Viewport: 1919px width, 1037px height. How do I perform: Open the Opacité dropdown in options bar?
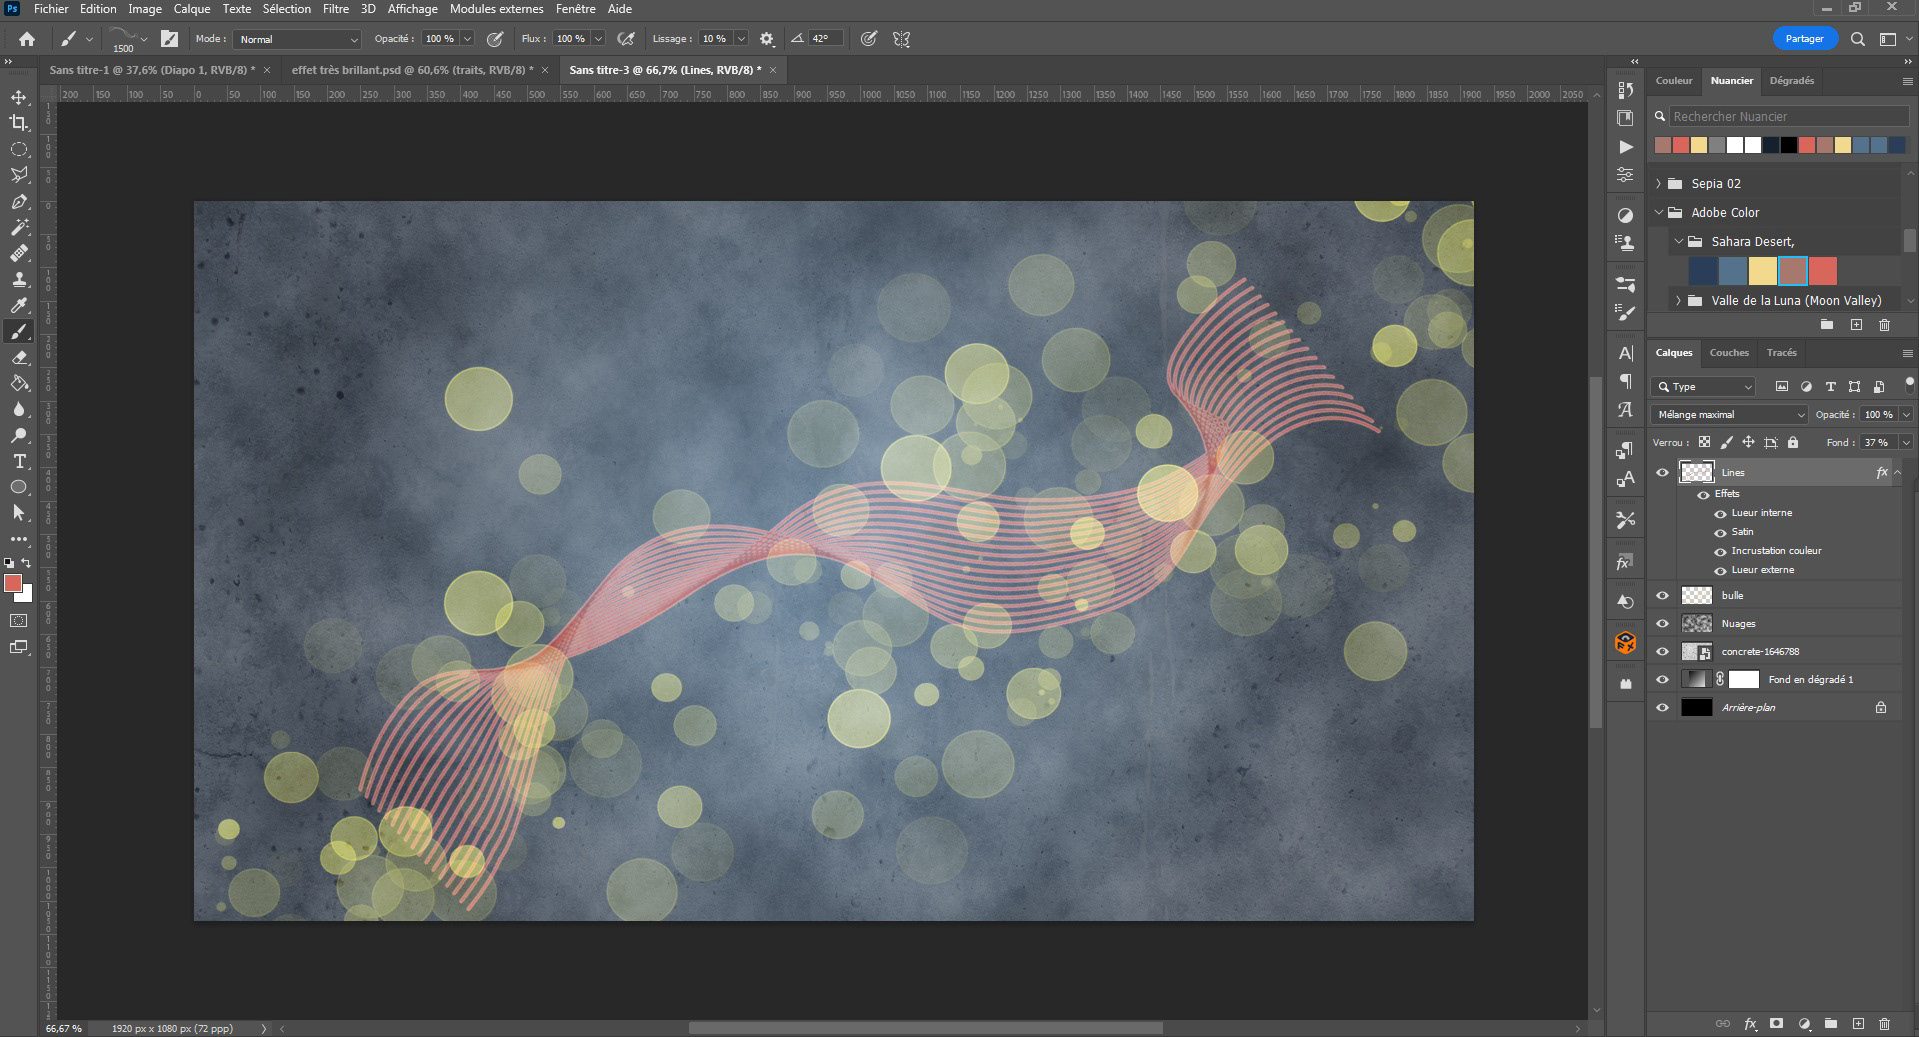pyautogui.click(x=467, y=39)
